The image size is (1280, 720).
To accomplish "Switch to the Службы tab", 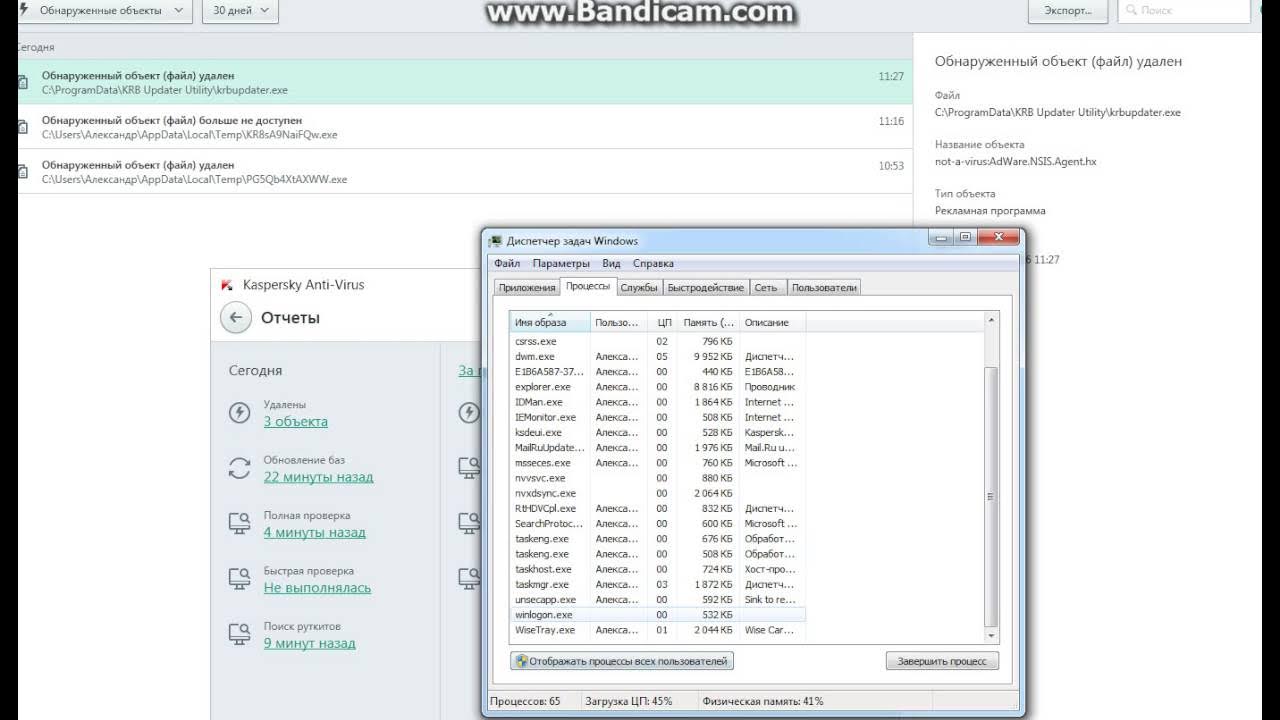I will [639, 288].
